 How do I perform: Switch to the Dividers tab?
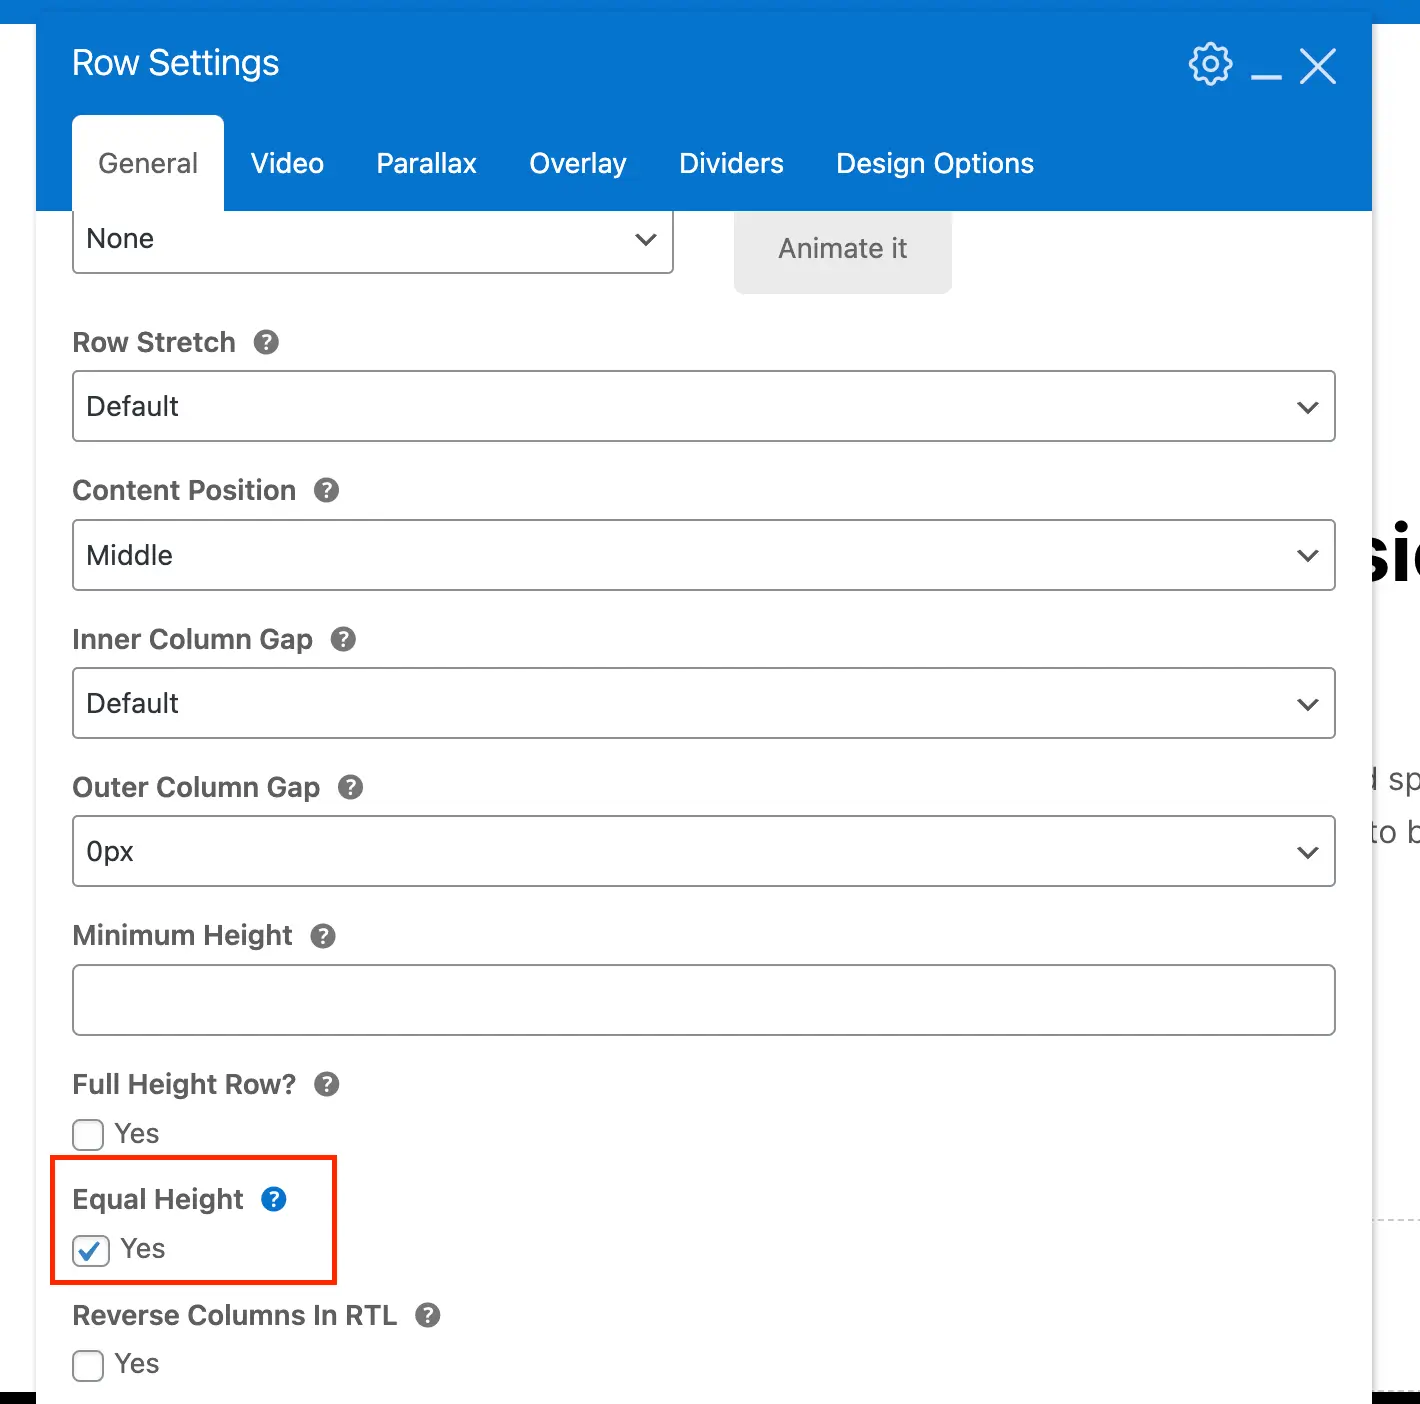(731, 163)
